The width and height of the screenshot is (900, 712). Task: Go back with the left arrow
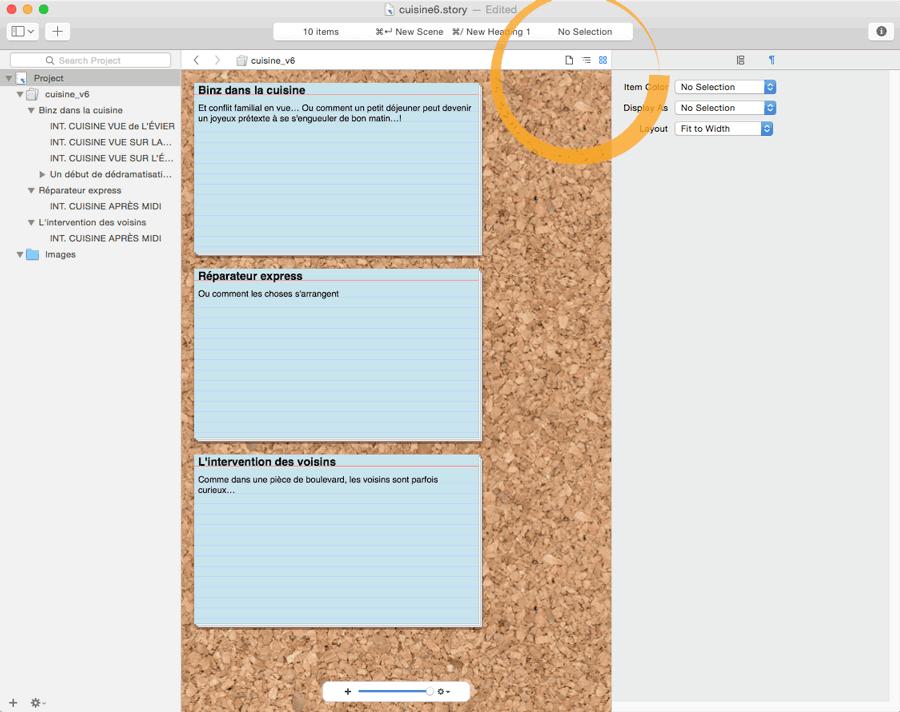196,60
